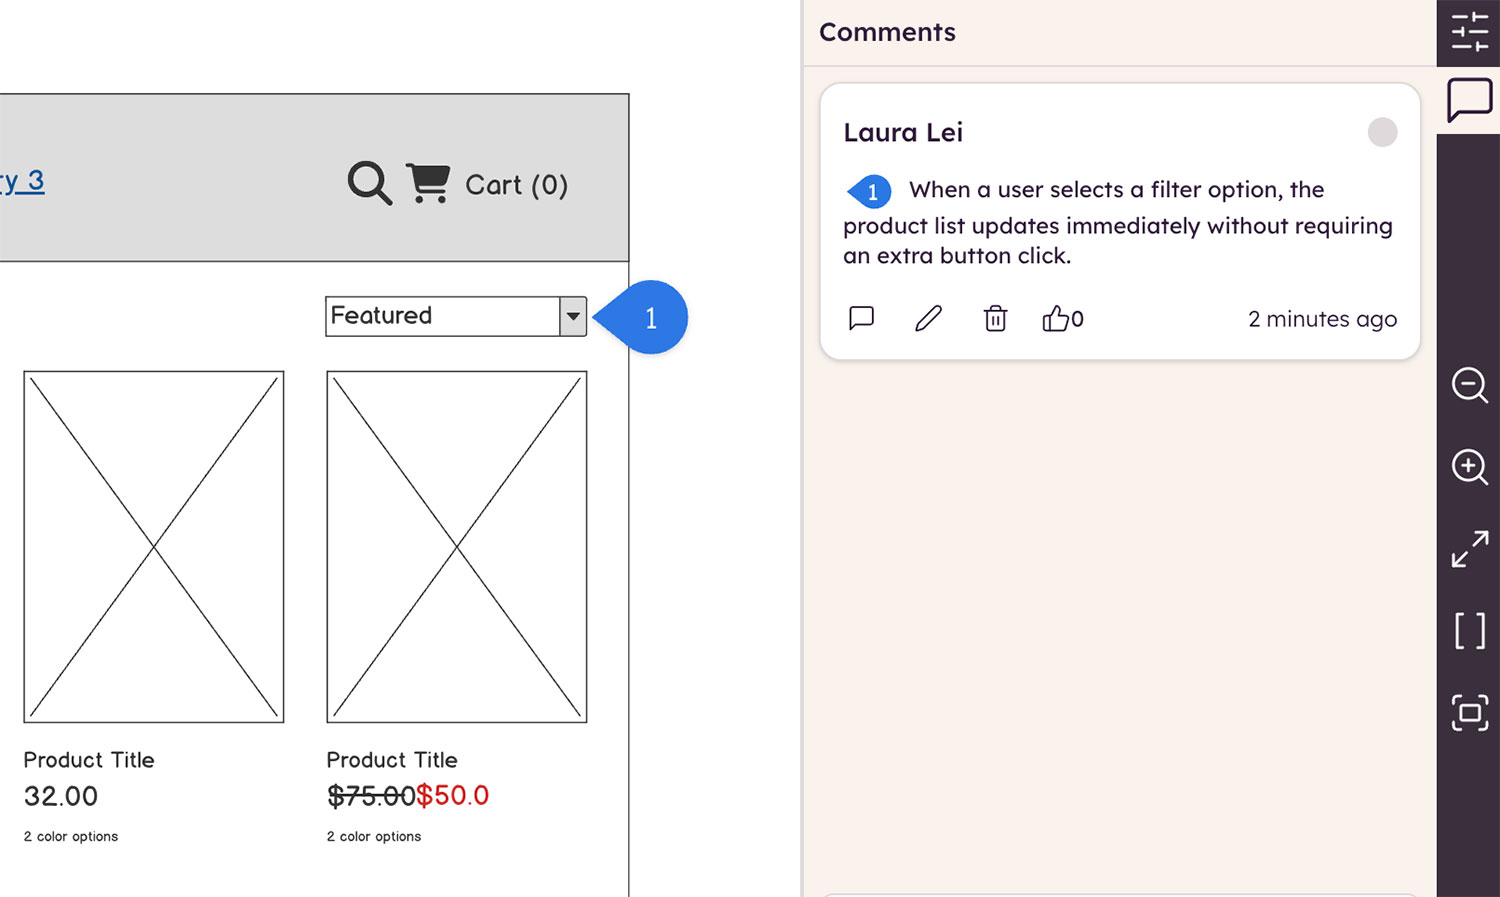Open the Cart (0) link
The height and width of the screenshot is (897, 1500).
point(516,185)
